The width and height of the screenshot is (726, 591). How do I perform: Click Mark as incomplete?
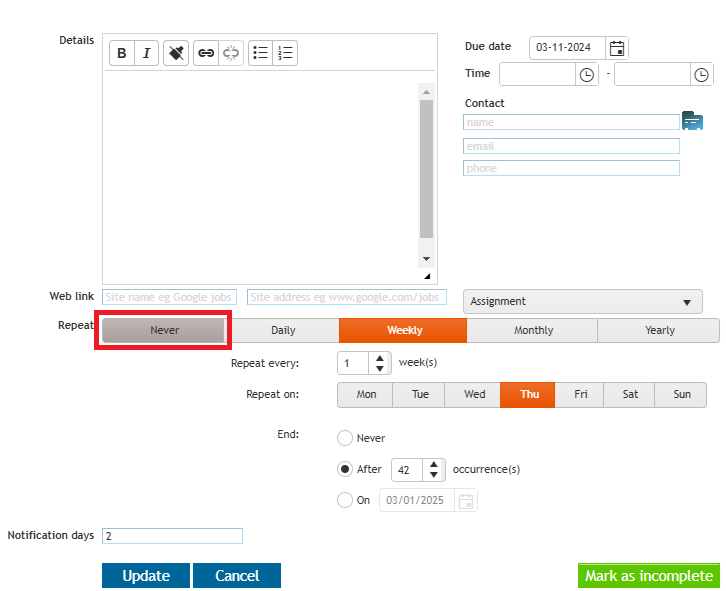649,576
